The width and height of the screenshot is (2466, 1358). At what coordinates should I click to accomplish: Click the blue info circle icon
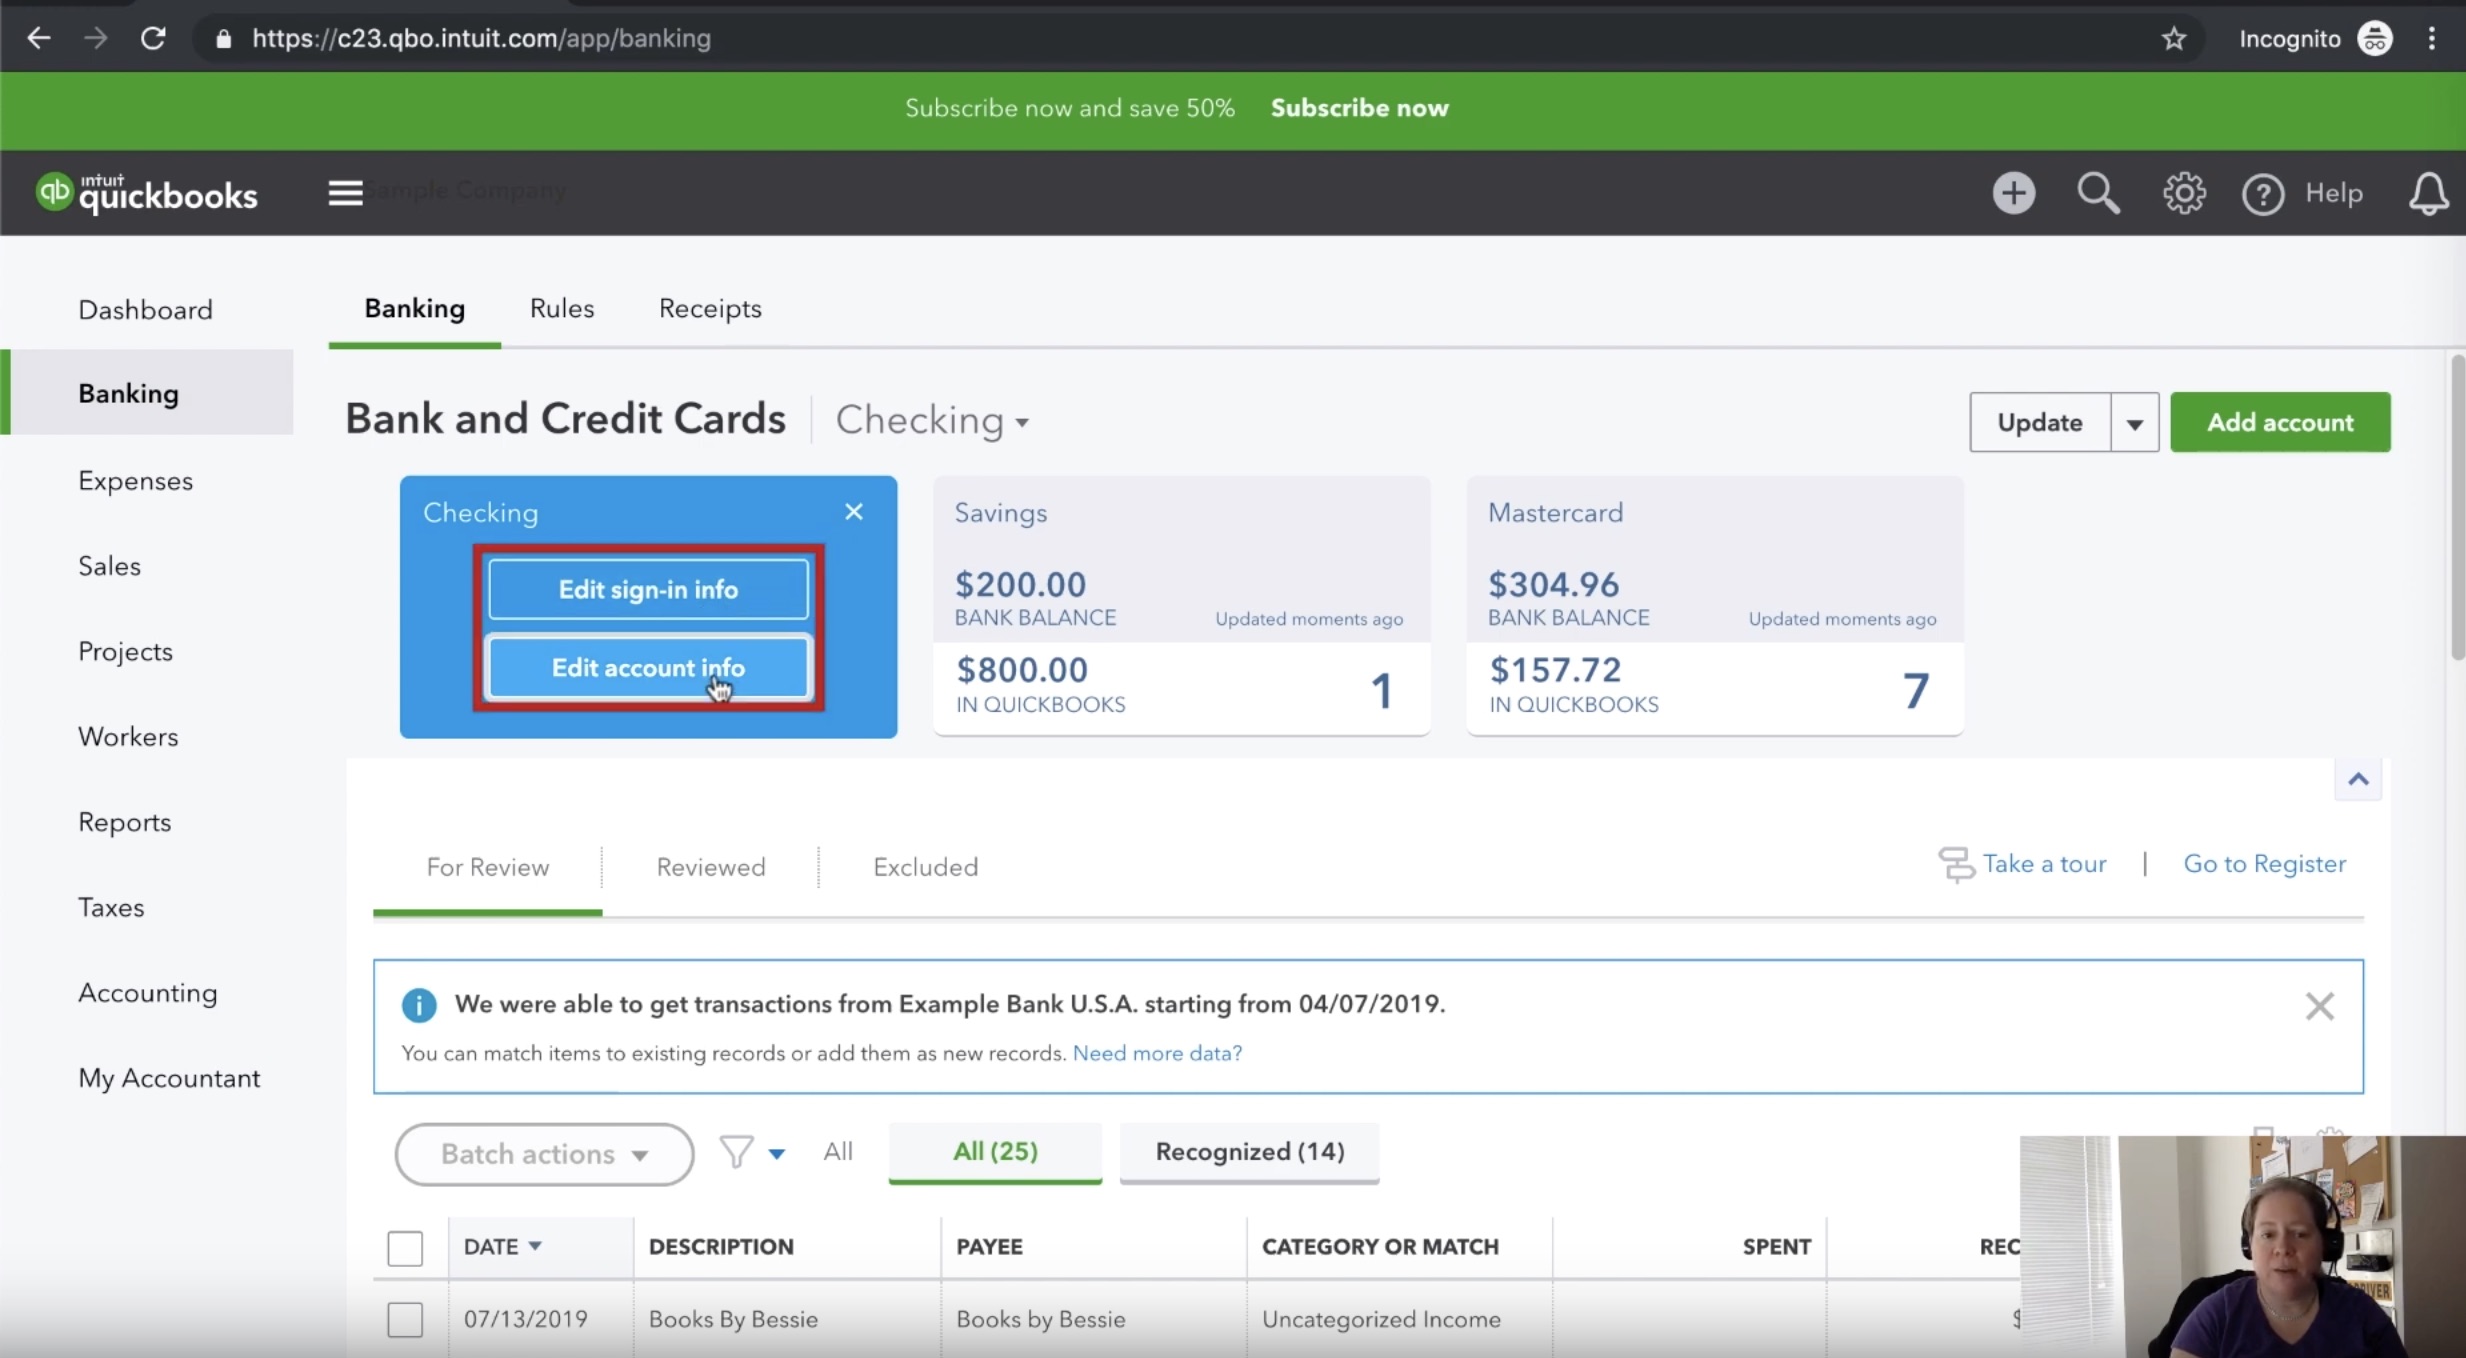pos(419,1005)
